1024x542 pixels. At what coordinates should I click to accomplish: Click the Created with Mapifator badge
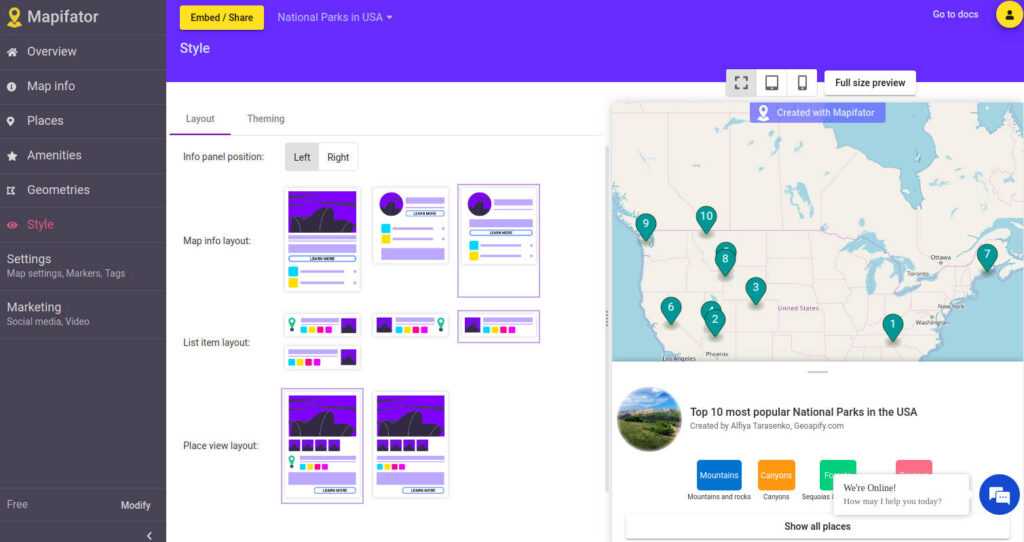pyautogui.click(x=817, y=112)
